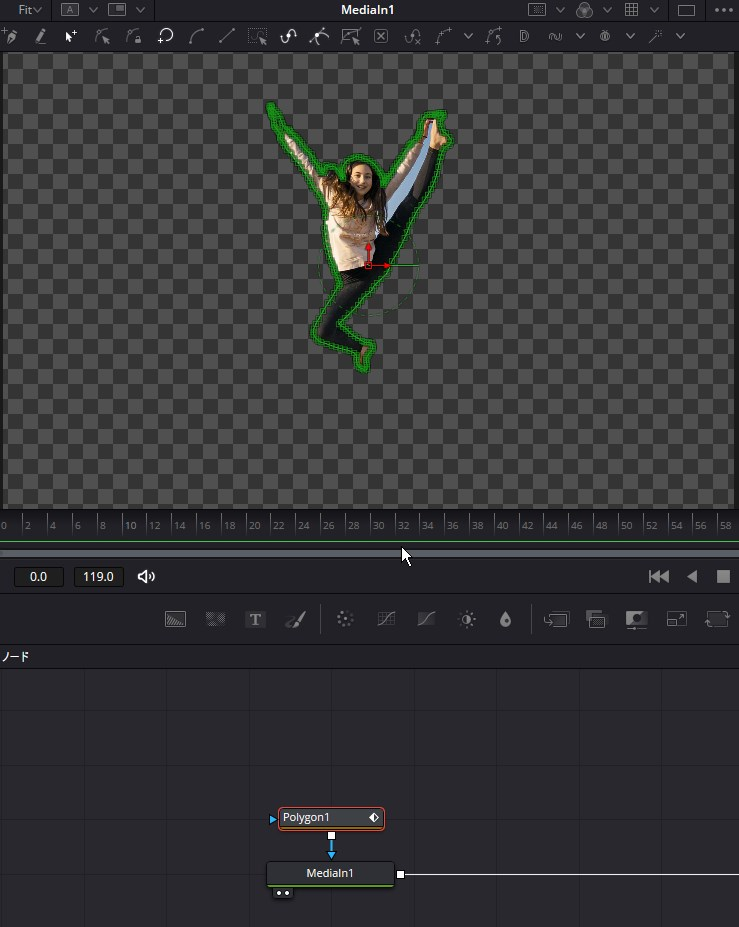Expand the bug icon dropdown arrow
The width and height of the screenshot is (739, 927).
[631, 36]
